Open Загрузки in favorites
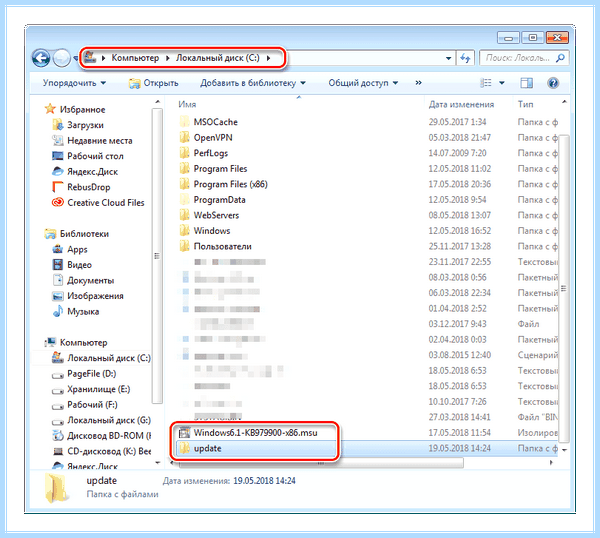Image resolution: width=600 pixels, height=538 pixels. click(x=85, y=125)
